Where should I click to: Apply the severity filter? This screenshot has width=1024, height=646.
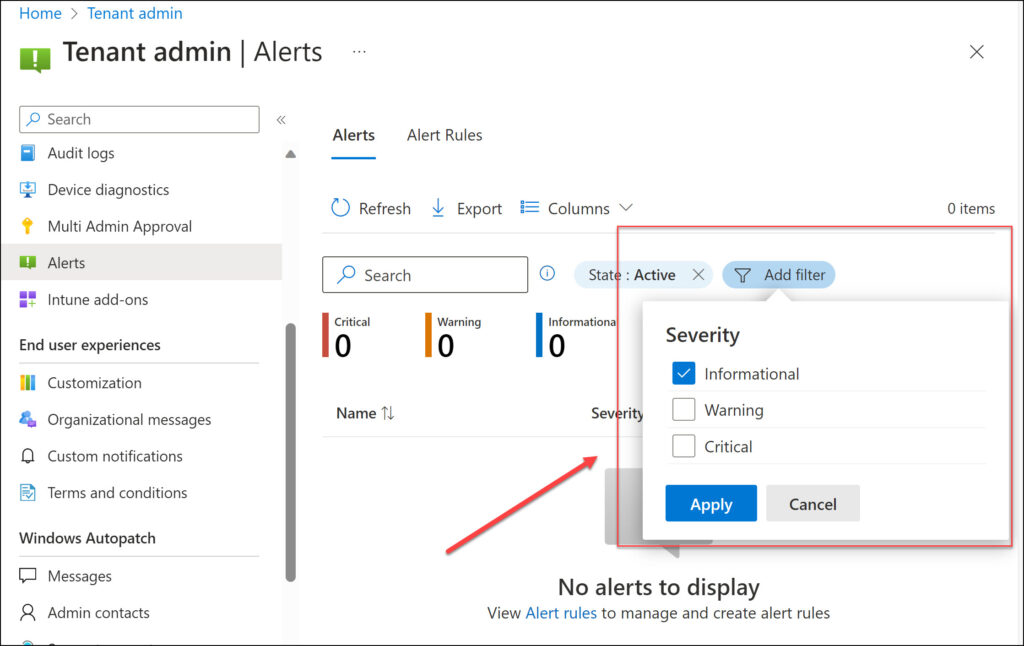coord(711,504)
